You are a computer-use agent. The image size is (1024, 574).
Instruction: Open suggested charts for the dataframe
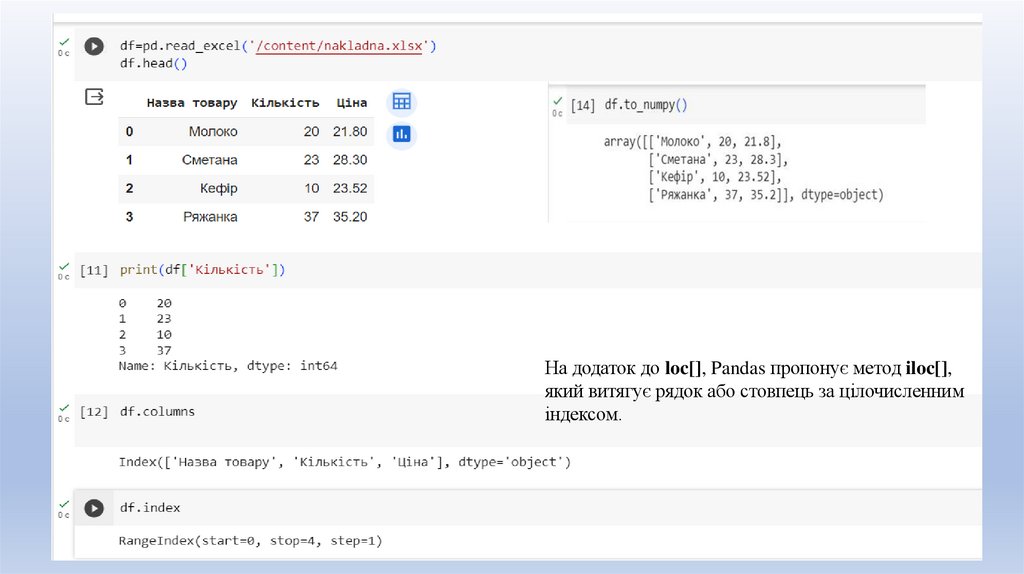tap(402, 133)
